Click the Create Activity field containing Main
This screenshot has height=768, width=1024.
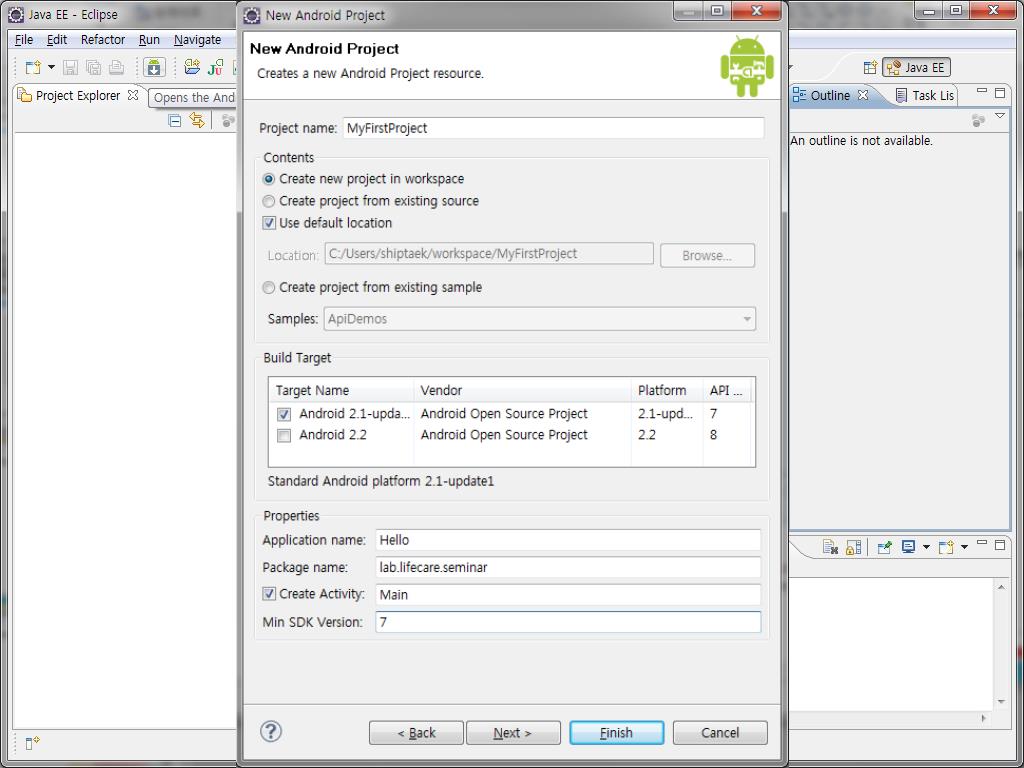point(568,595)
